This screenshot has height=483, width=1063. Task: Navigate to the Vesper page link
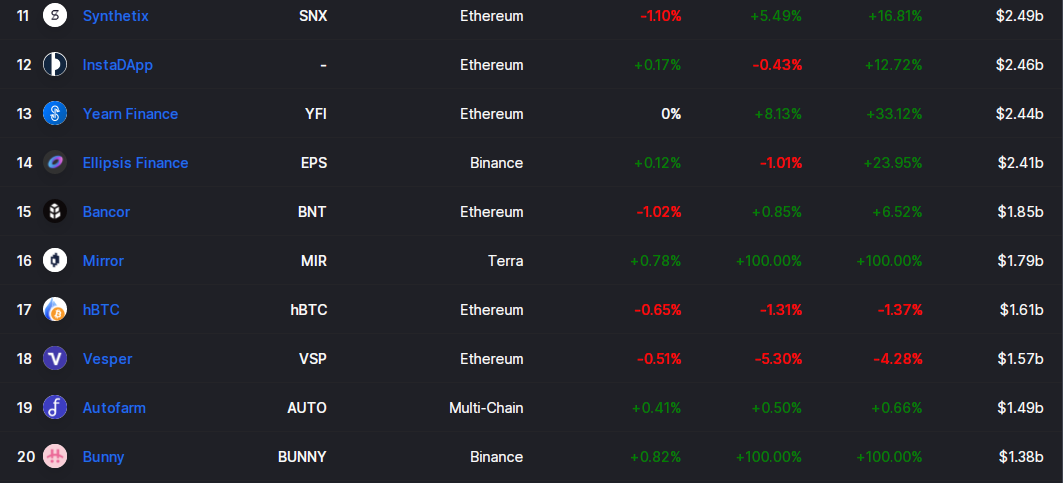(107, 359)
